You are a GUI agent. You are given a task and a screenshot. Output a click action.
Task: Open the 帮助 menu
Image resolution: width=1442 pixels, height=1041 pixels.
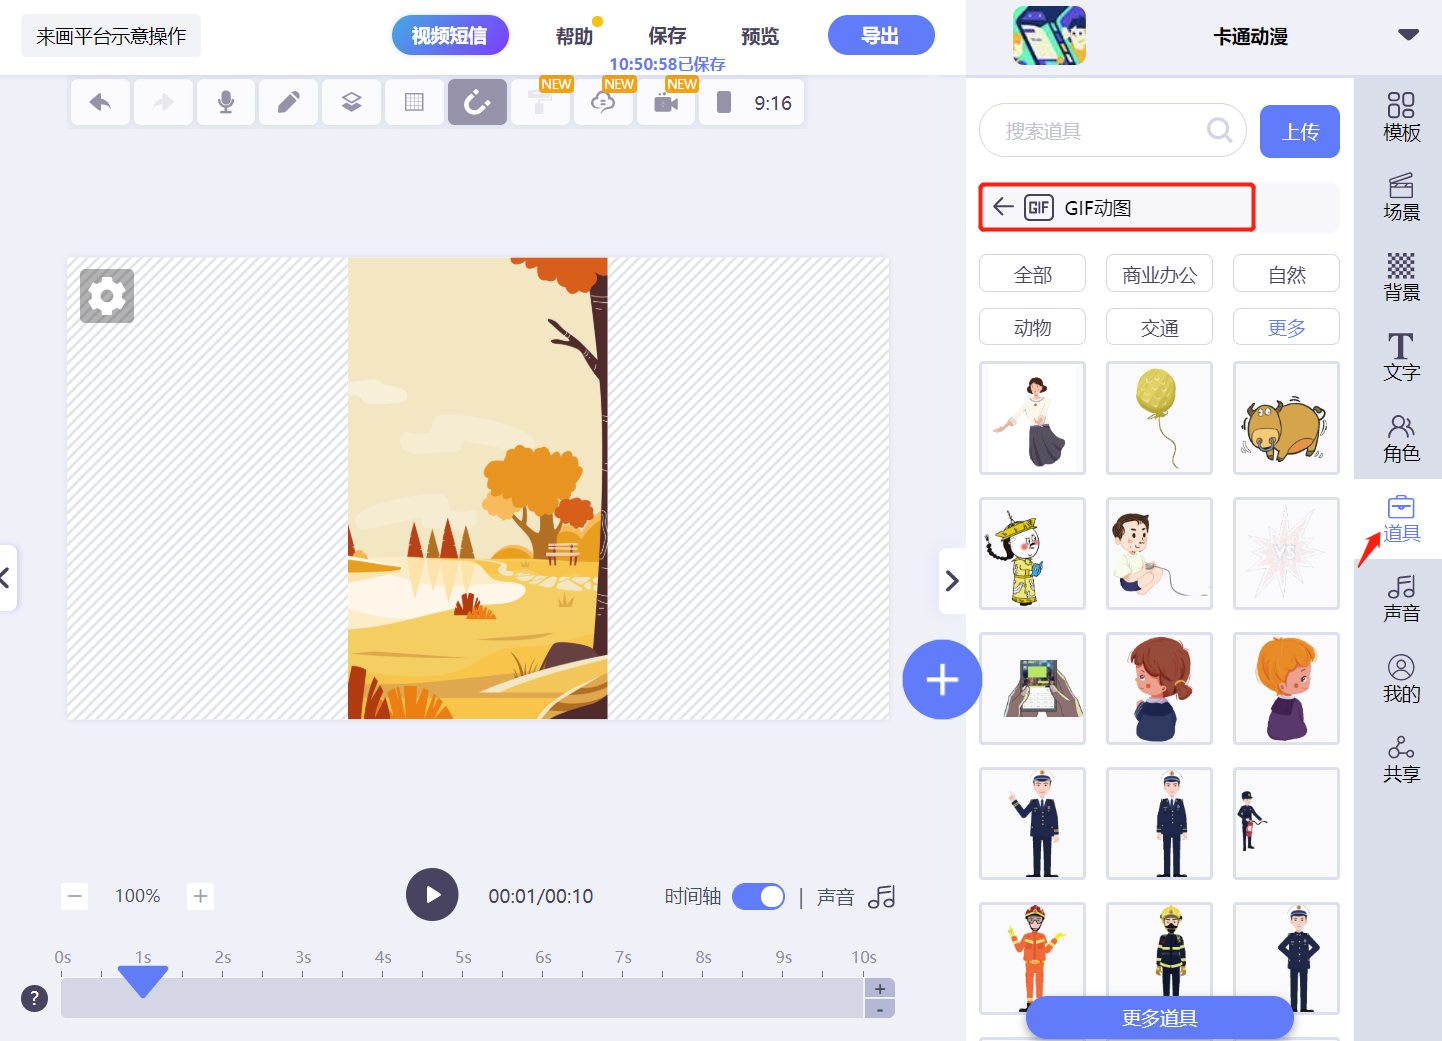coord(574,36)
